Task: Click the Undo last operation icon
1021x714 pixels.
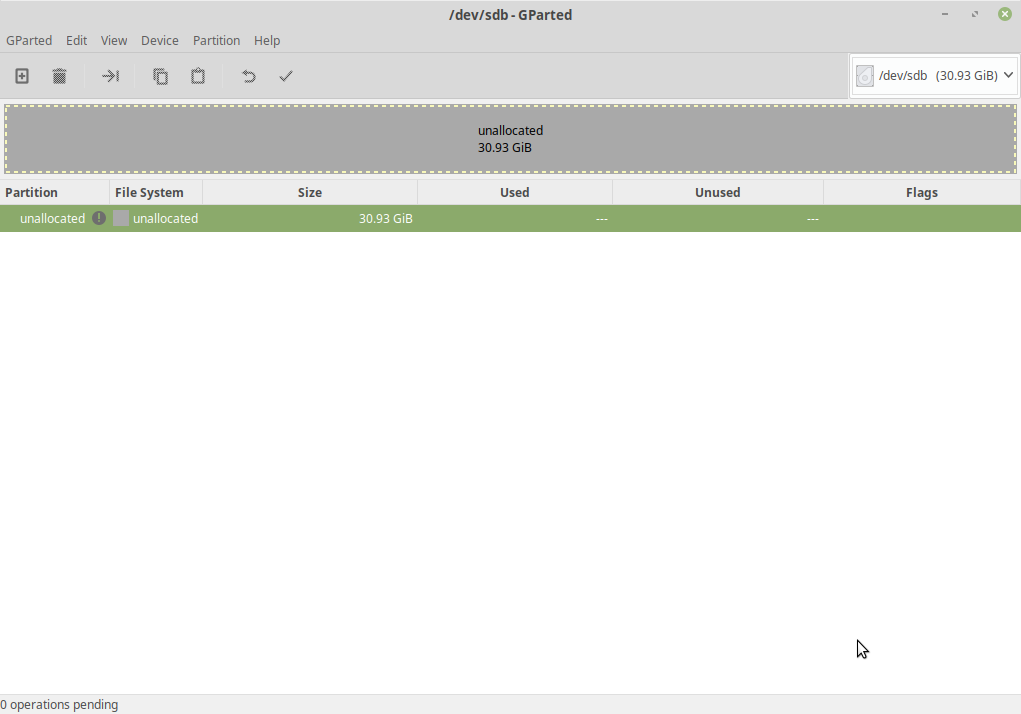Action: click(249, 76)
